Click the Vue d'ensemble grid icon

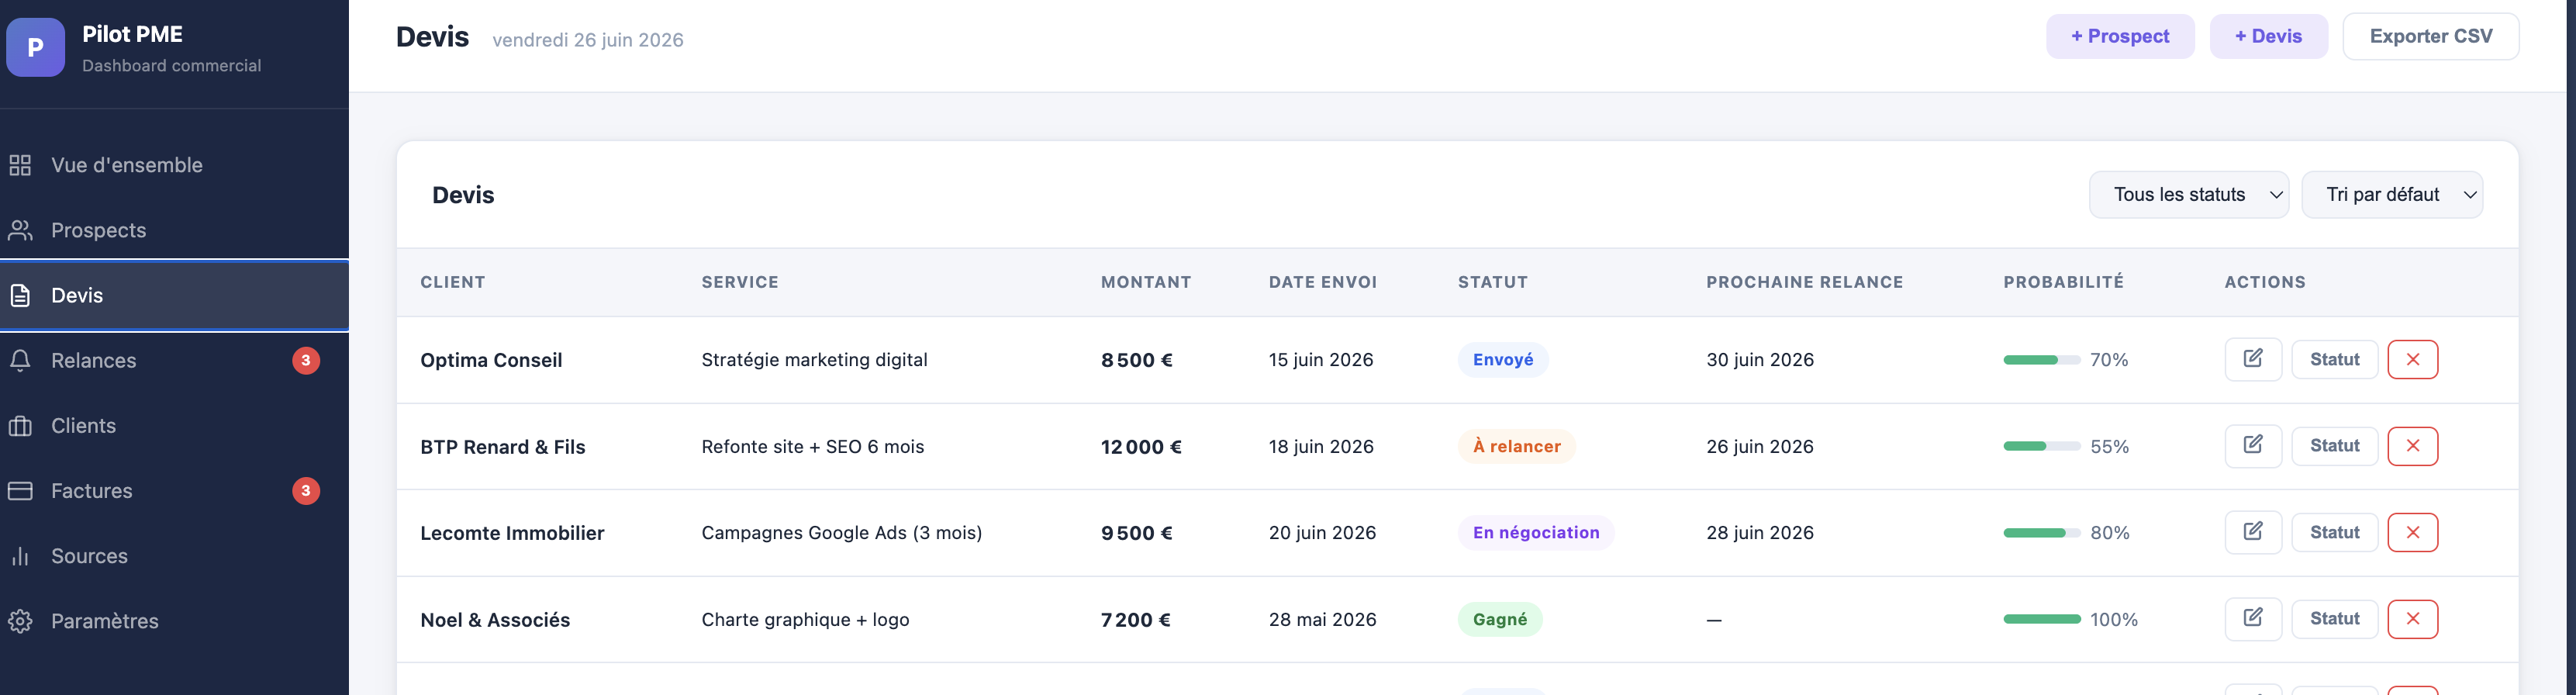coord(20,165)
